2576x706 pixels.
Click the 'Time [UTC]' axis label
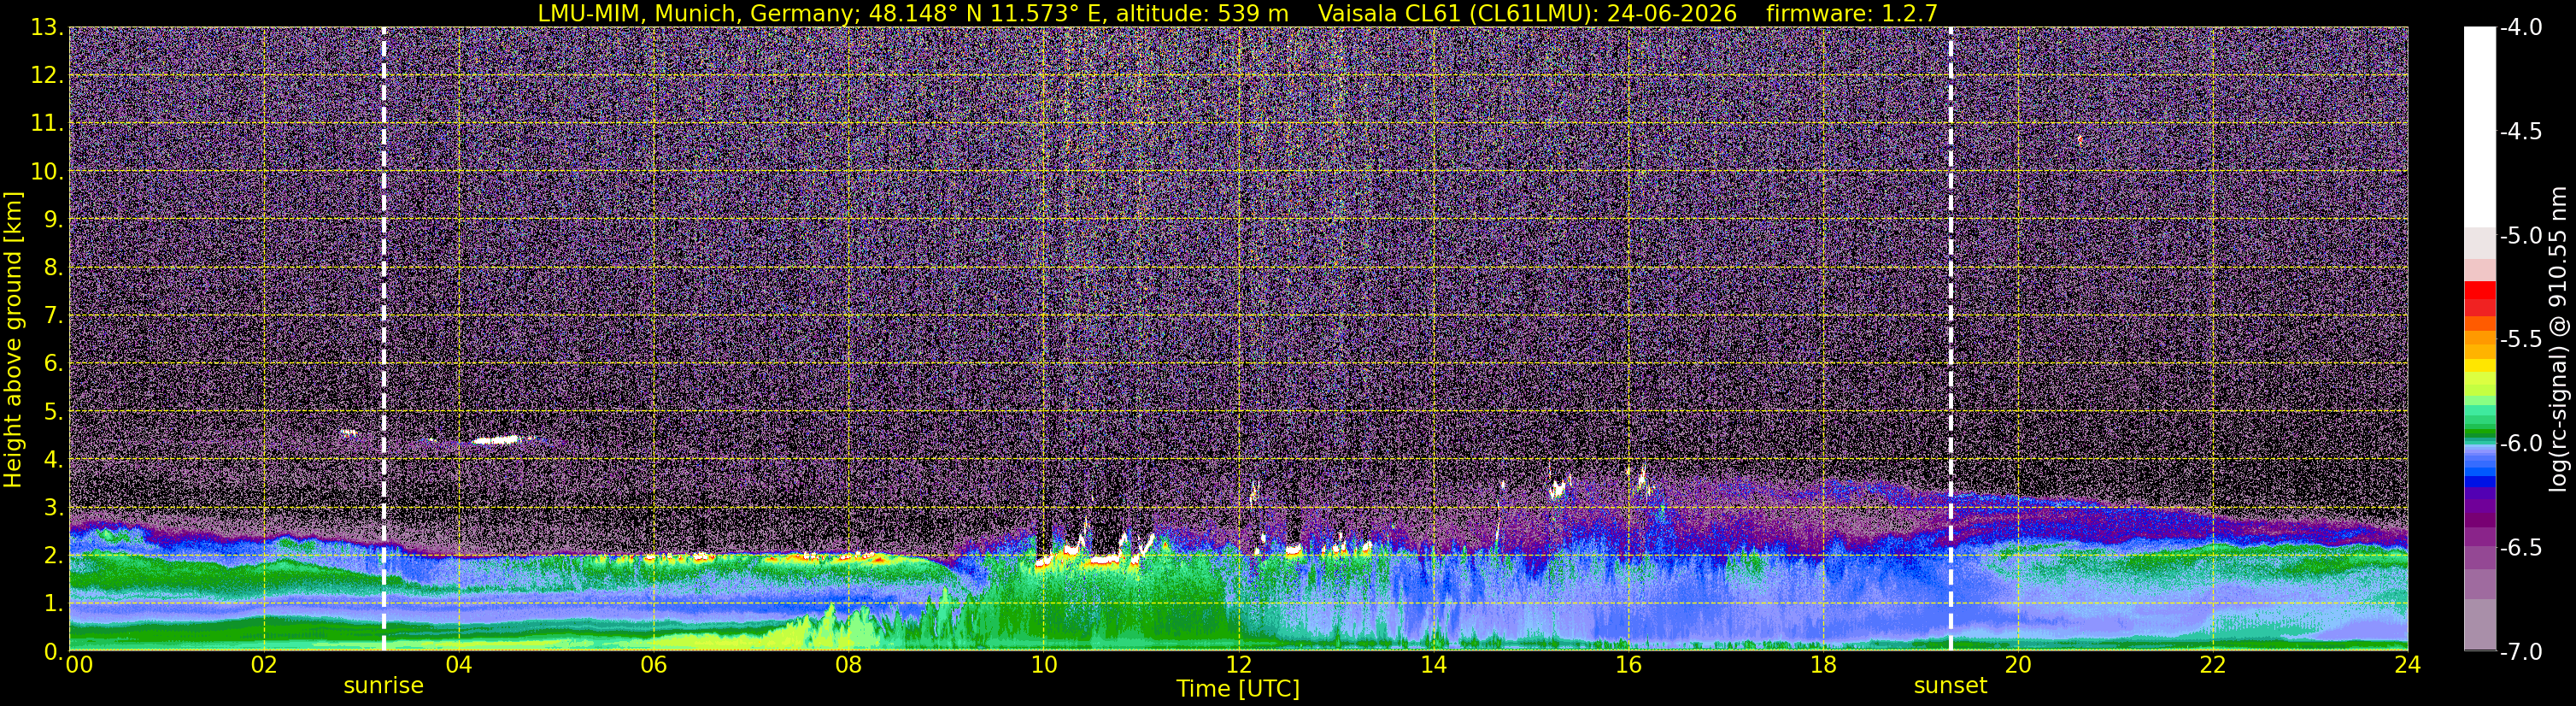(1238, 689)
